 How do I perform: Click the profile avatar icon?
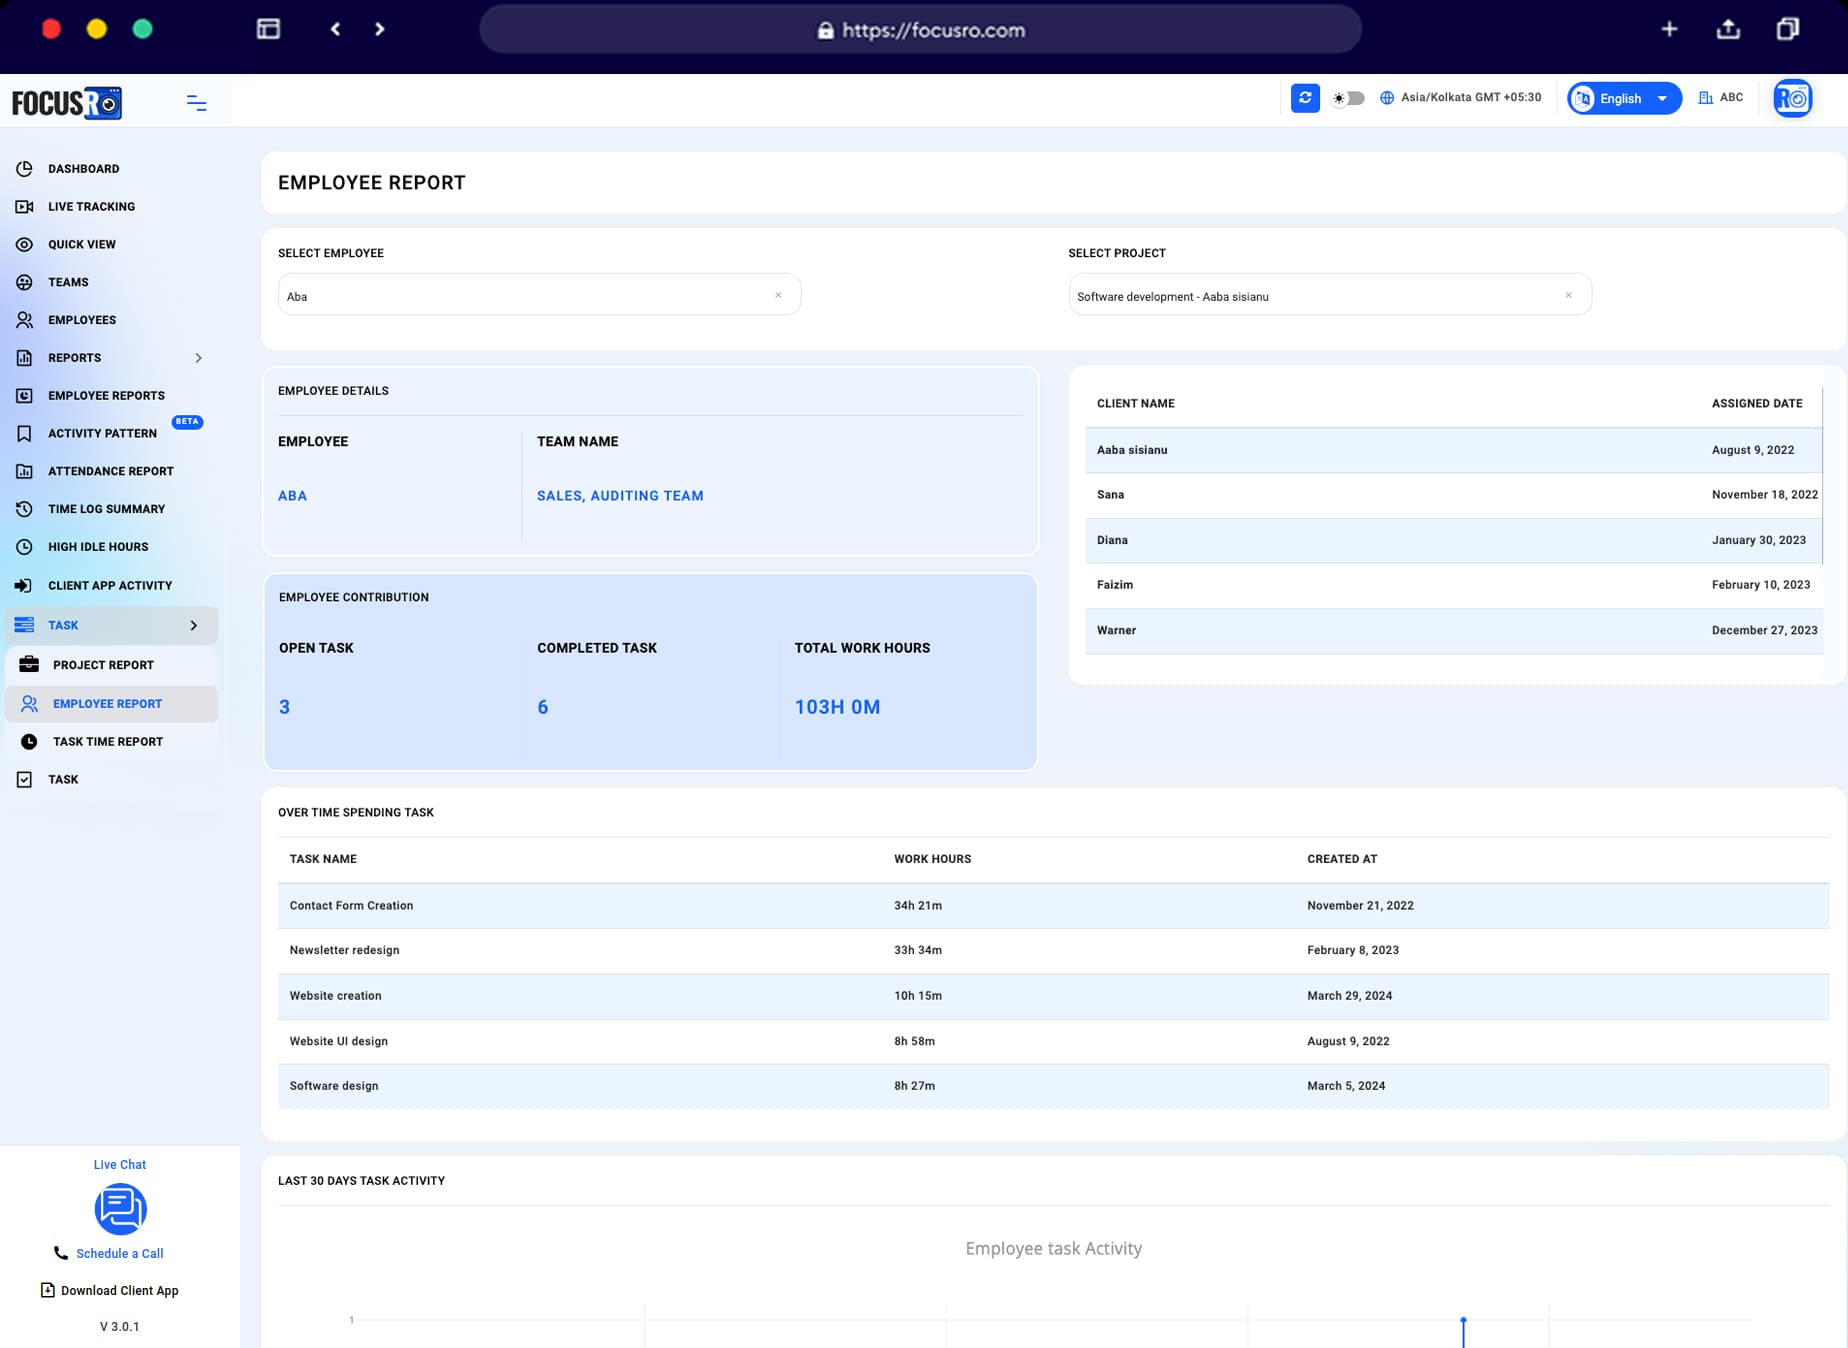coord(1793,97)
